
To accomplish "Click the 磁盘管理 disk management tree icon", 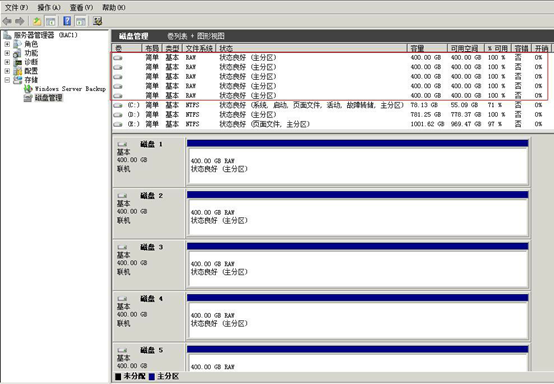I will pos(28,98).
